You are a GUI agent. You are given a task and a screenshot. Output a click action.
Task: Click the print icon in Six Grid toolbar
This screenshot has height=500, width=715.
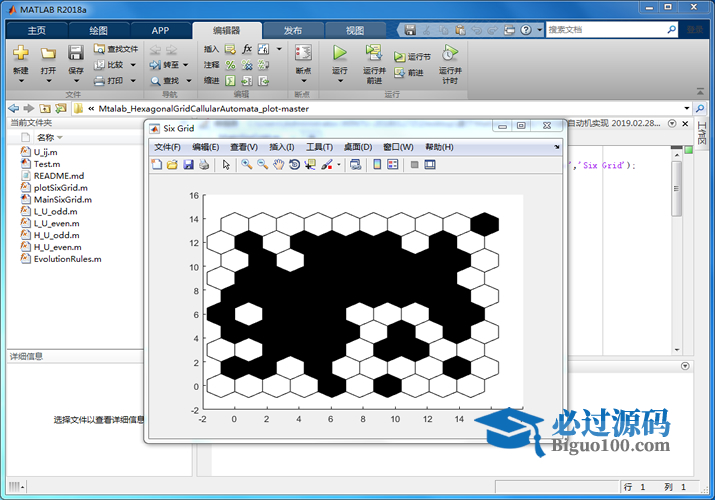(204, 164)
